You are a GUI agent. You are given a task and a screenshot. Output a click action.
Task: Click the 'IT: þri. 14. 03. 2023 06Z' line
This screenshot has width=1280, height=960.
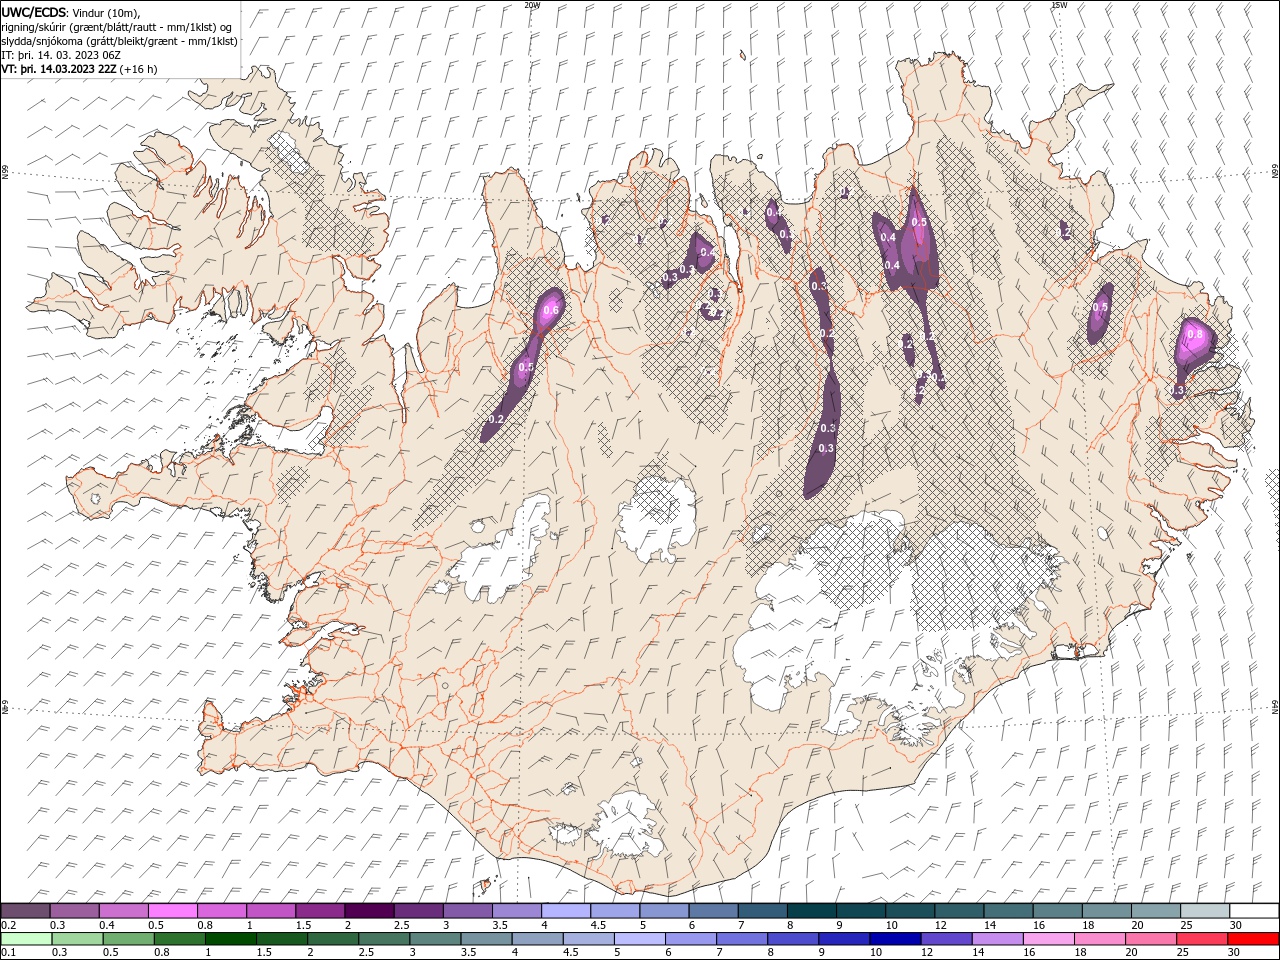59,55
